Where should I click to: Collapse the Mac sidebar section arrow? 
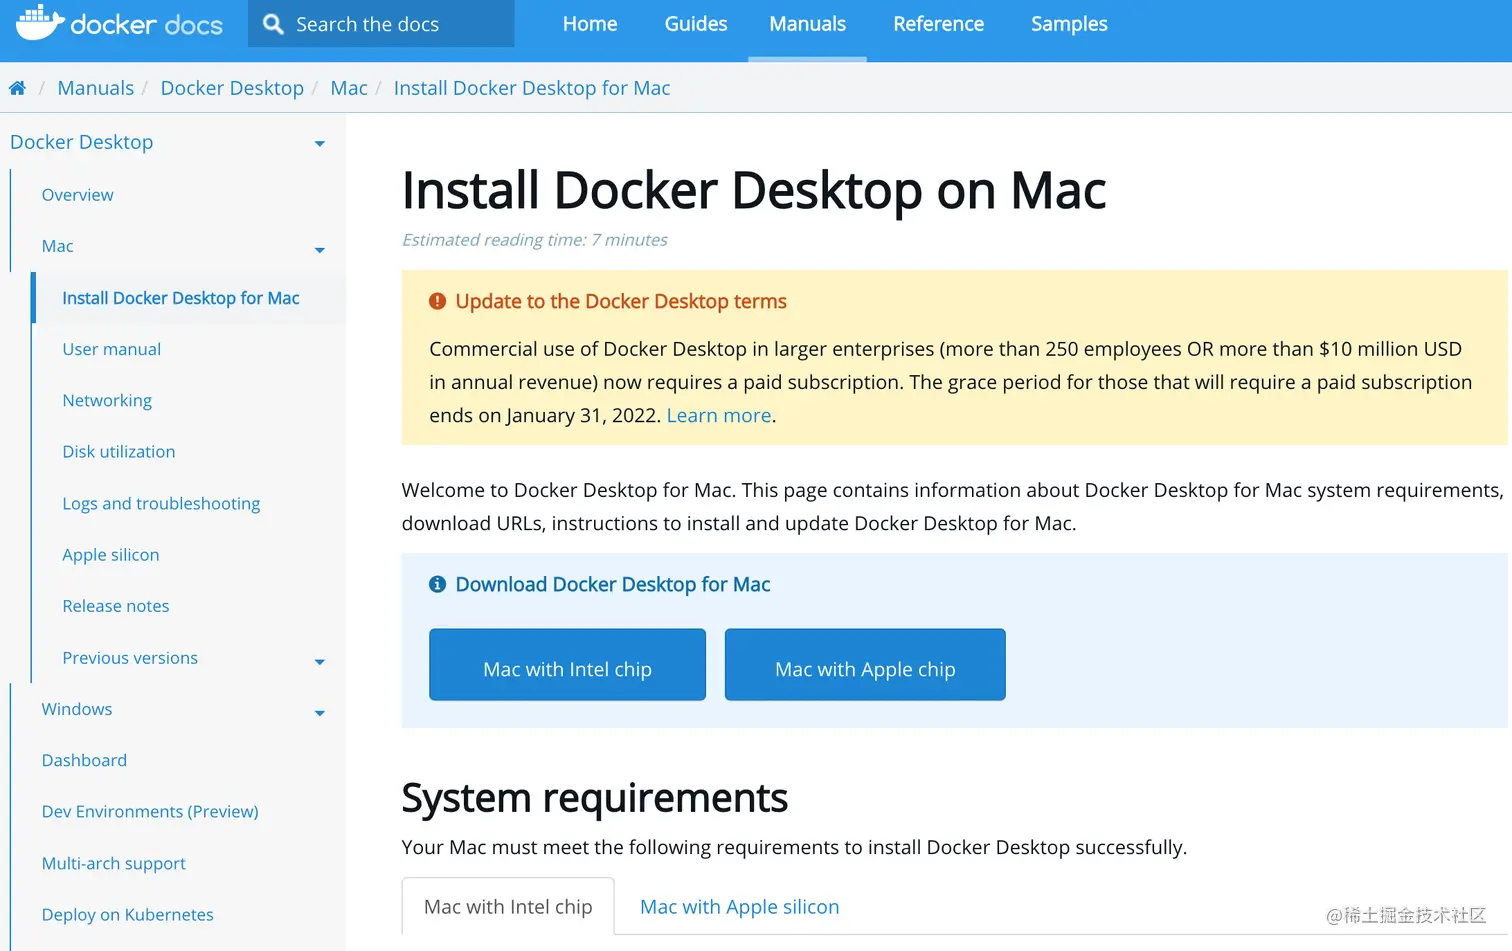tap(320, 250)
